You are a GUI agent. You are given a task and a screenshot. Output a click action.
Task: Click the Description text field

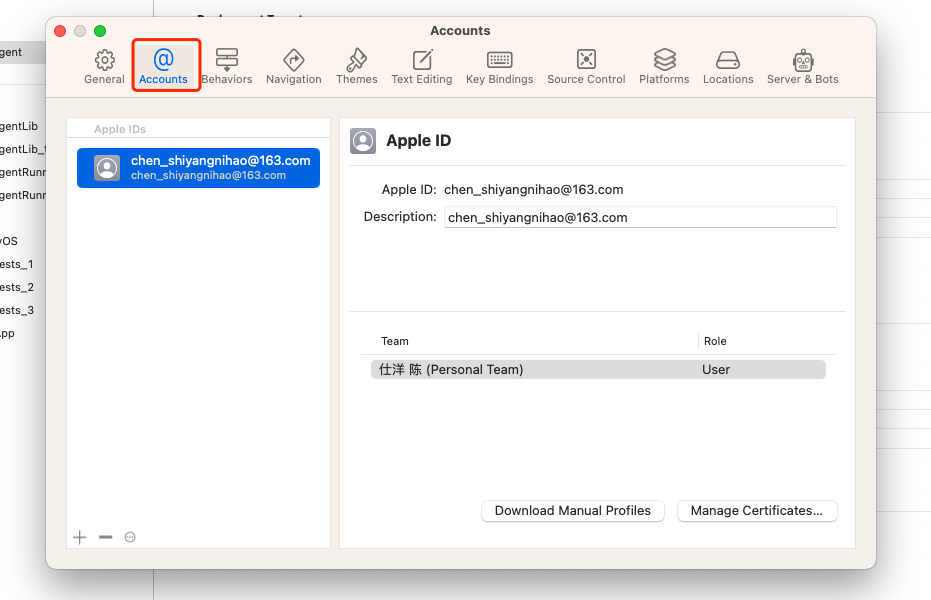[639, 217]
